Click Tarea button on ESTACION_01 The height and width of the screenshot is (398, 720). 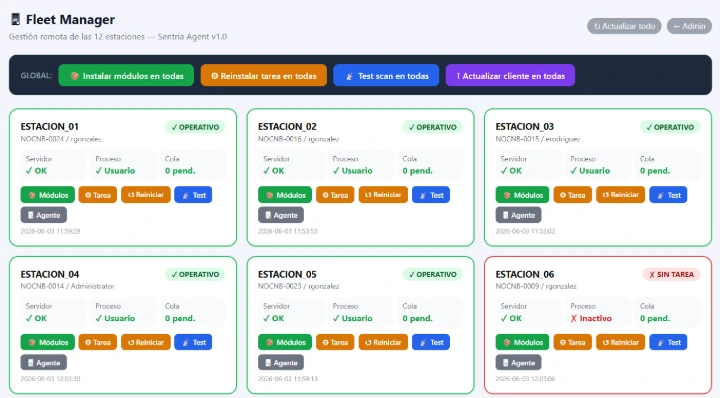tap(98, 195)
